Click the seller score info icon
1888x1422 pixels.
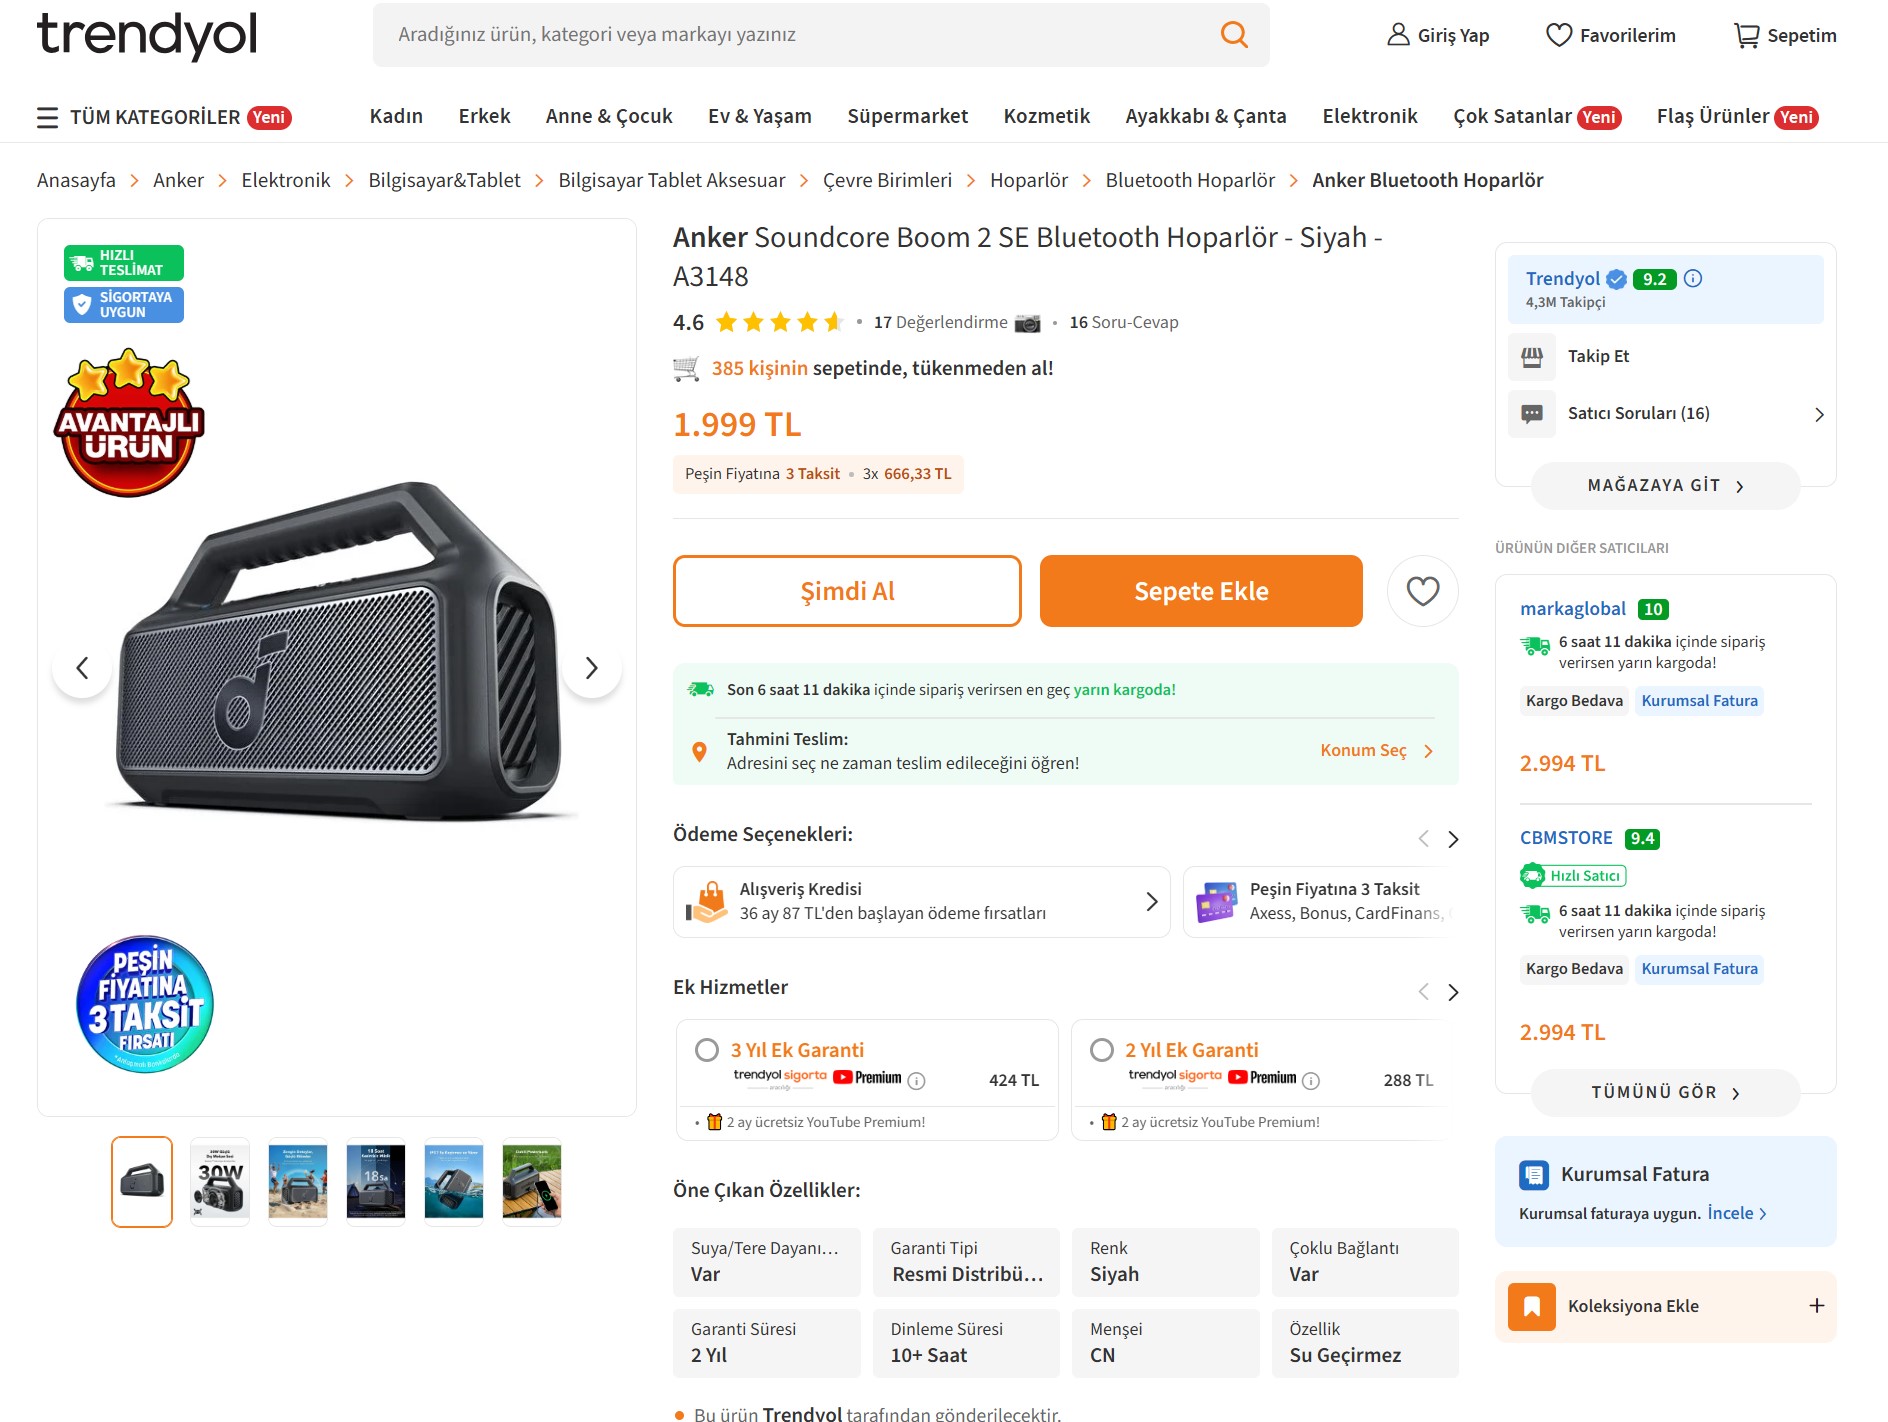(1693, 279)
